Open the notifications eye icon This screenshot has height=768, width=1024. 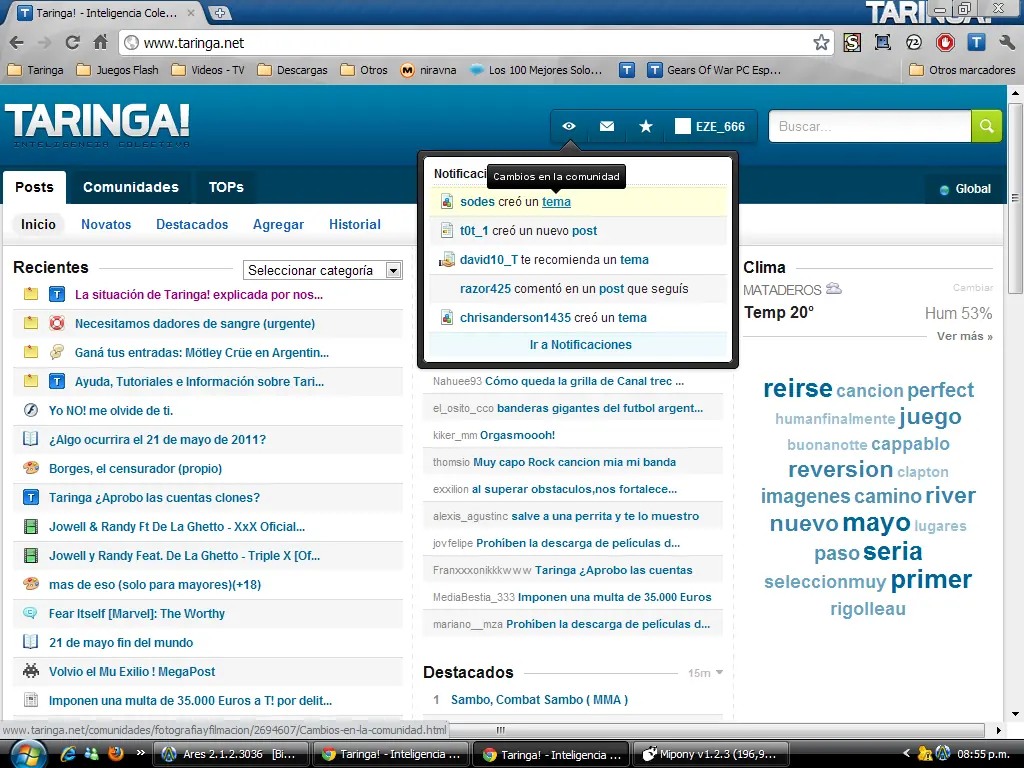pos(569,126)
